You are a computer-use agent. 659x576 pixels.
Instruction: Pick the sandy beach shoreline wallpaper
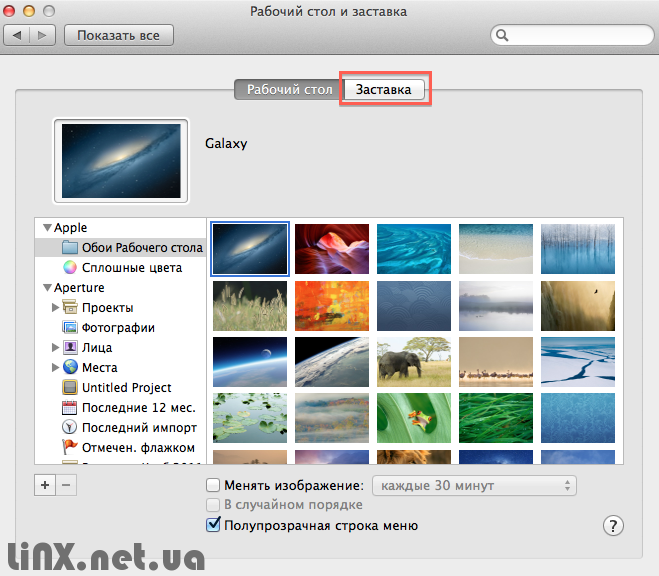(x=496, y=249)
